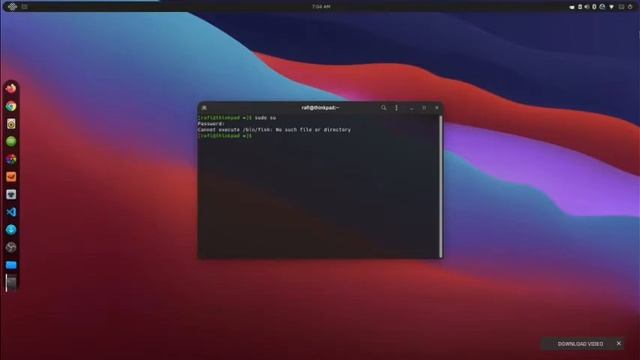Click the search icon in terminal header
Viewport: 640px width, 360px height.
[x=384, y=108]
